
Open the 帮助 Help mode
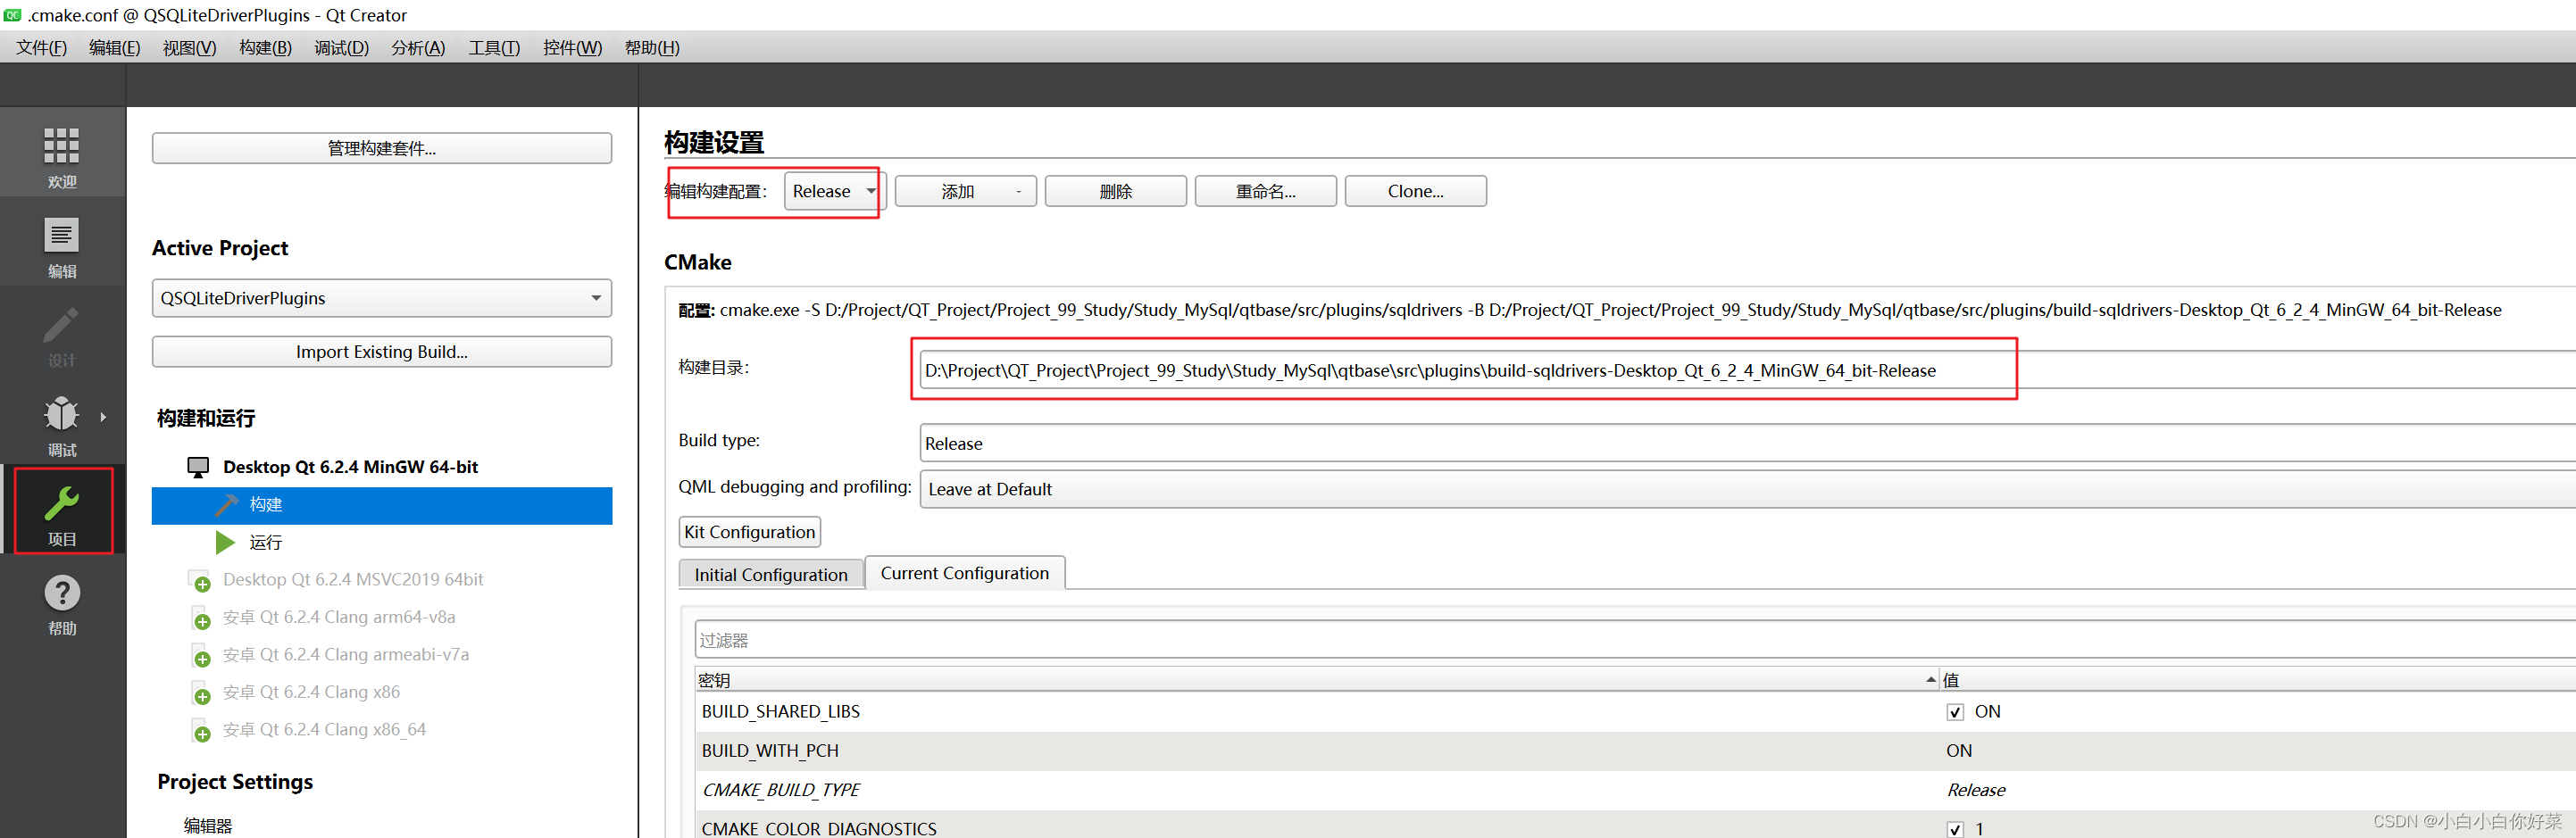[x=61, y=600]
